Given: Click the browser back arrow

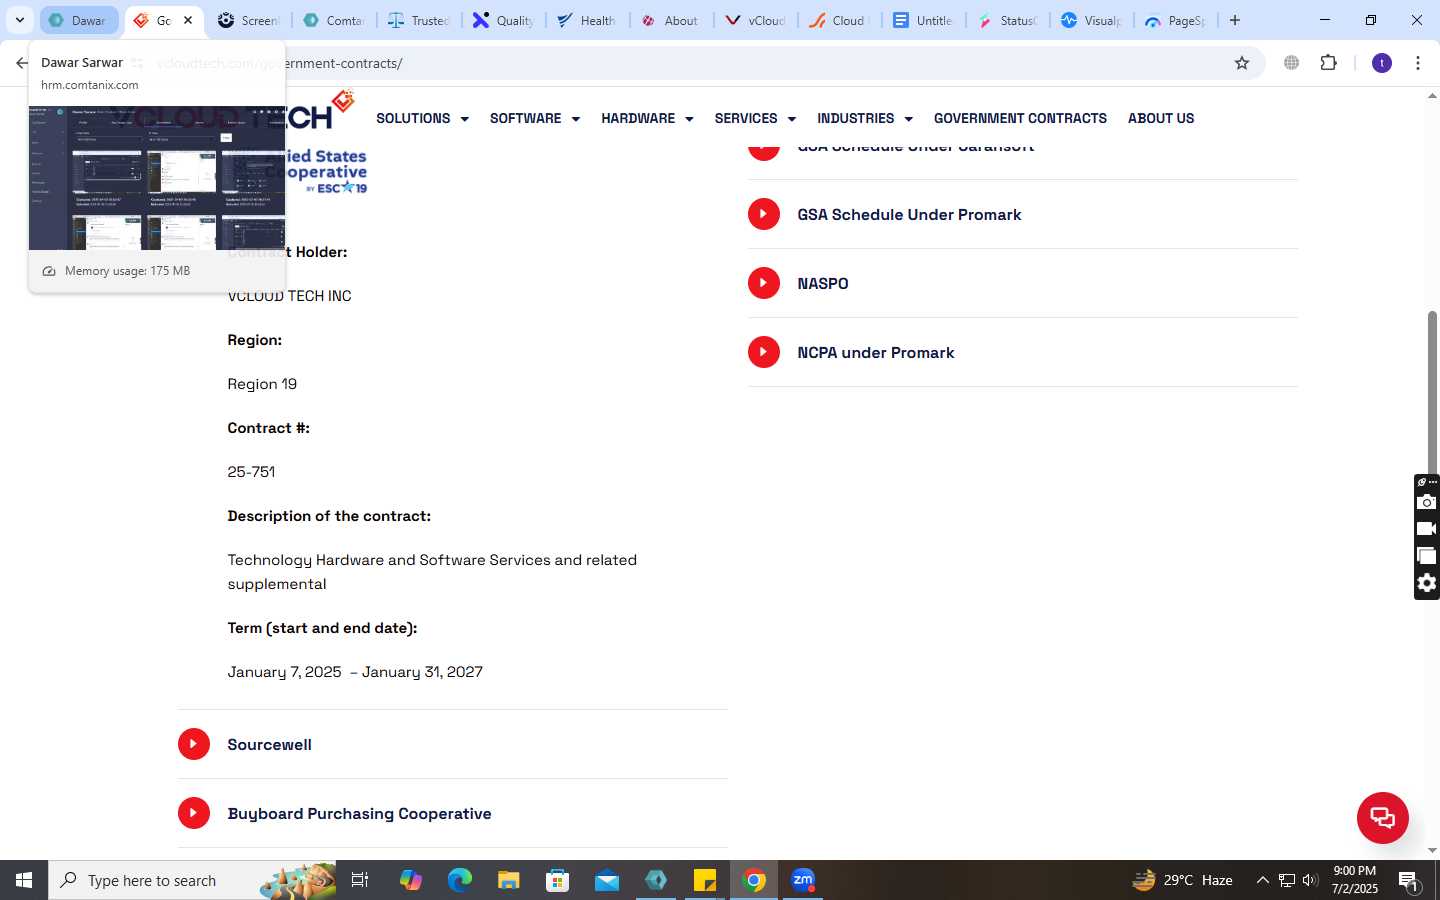Looking at the screenshot, I should pyautogui.click(x=21, y=63).
